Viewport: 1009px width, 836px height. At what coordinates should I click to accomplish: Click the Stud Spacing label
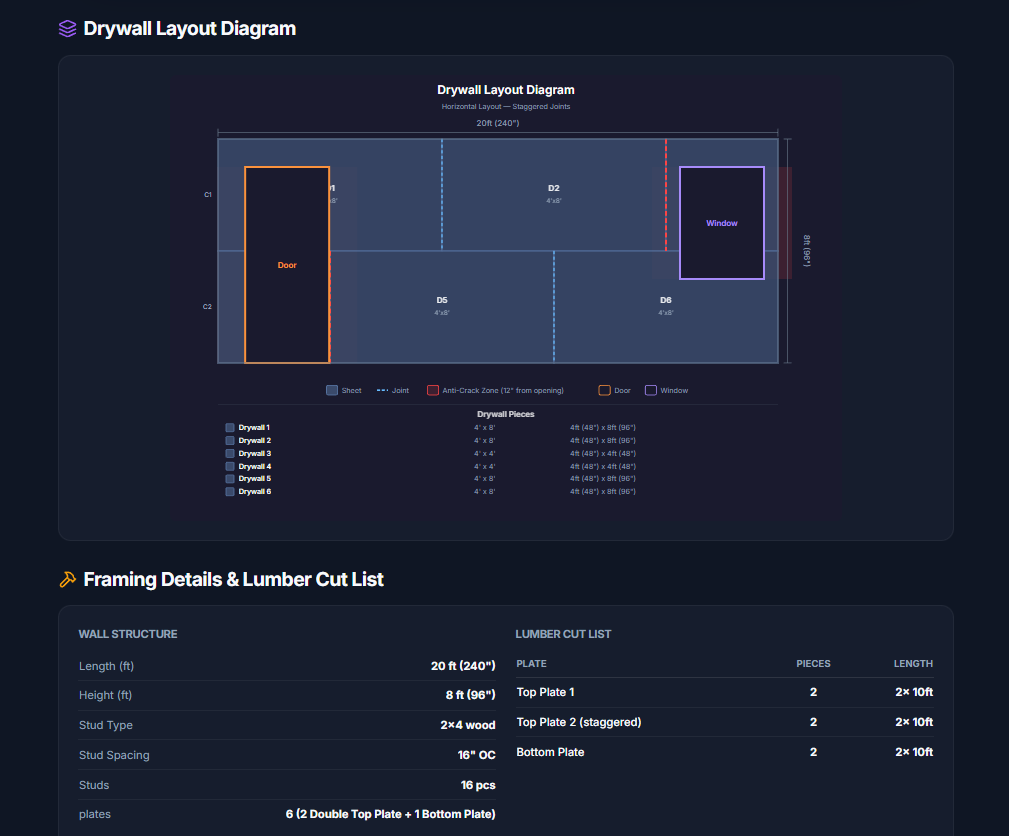click(113, 755)
